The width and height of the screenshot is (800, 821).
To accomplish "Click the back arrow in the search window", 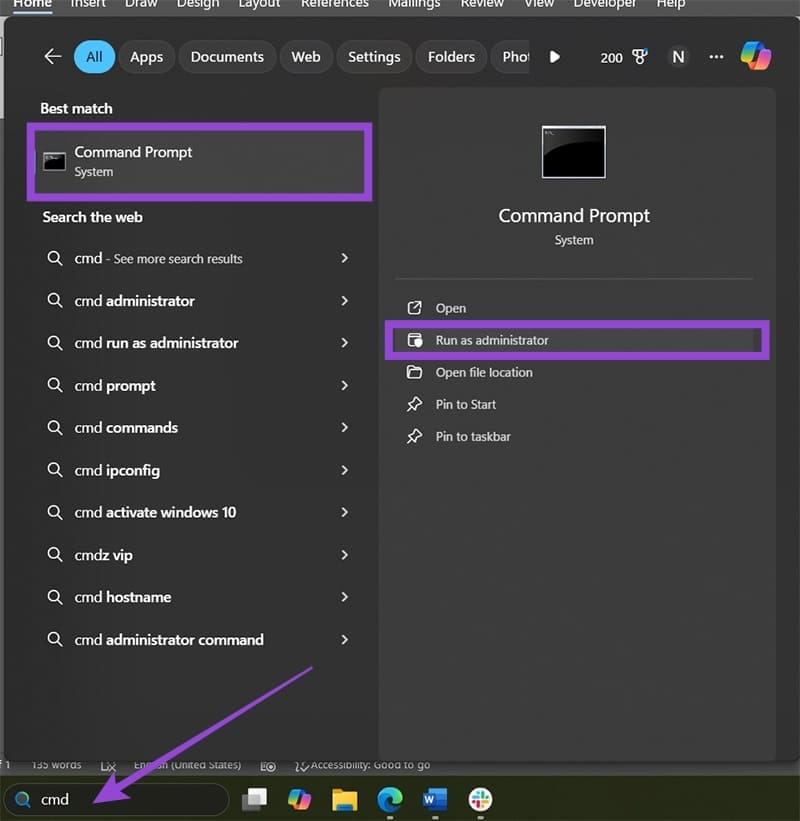I will click(x=52, y=57).
